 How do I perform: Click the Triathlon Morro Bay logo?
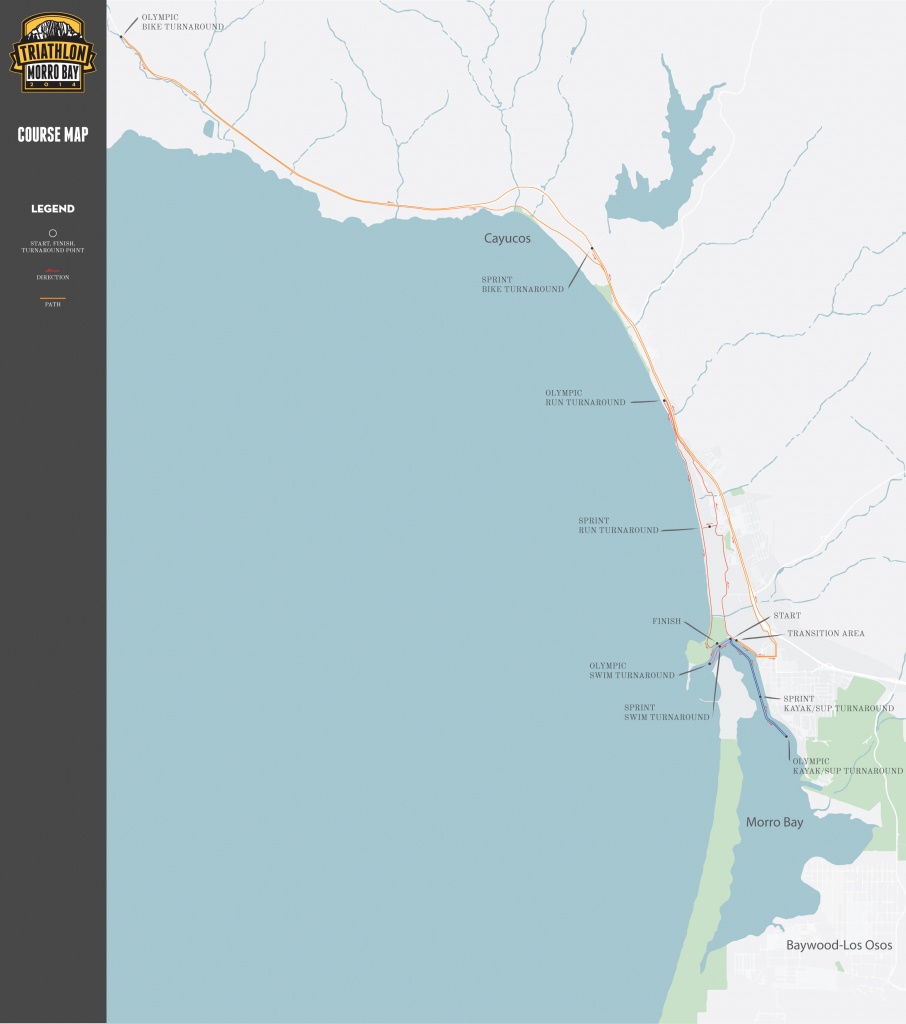point(52,53)
